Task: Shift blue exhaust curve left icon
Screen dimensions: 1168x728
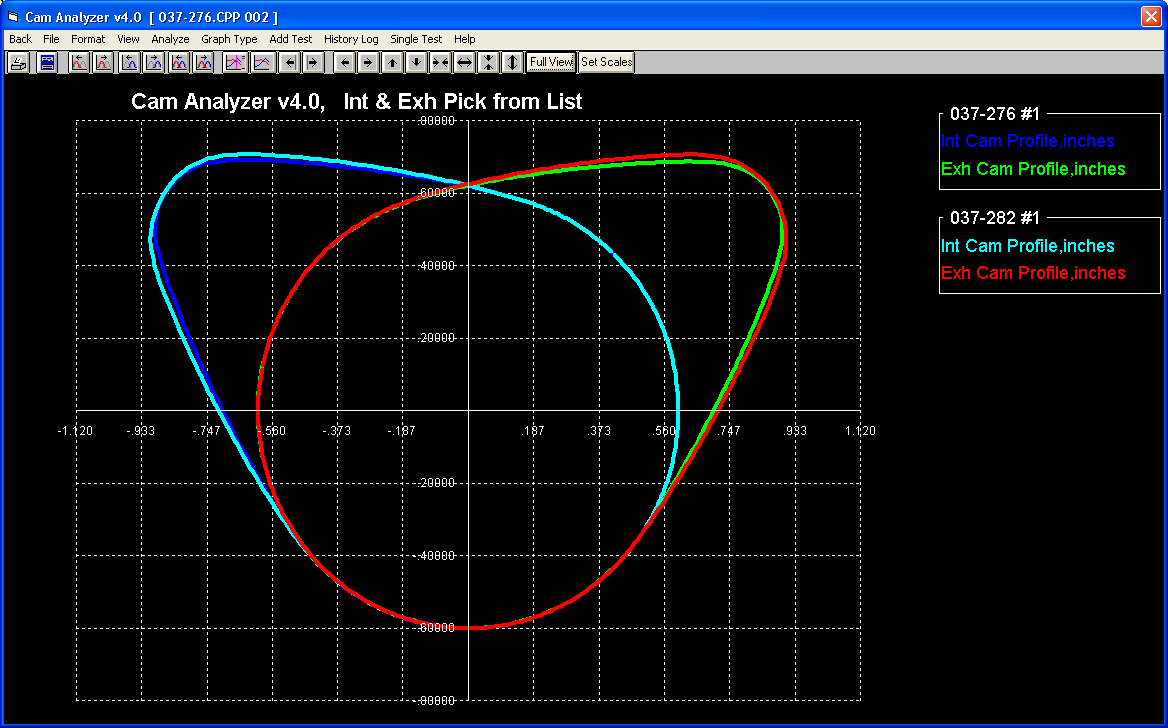Action: [130, 63]
